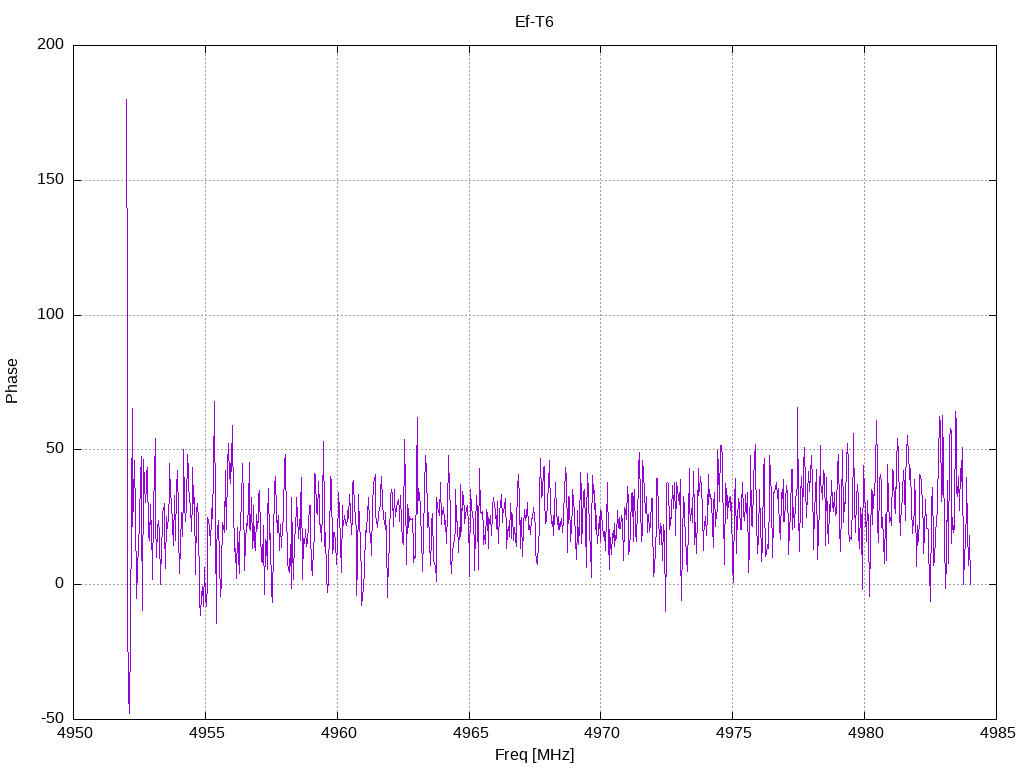
Task: Select the 4960 frequency tick label
Action: (337, 735)
